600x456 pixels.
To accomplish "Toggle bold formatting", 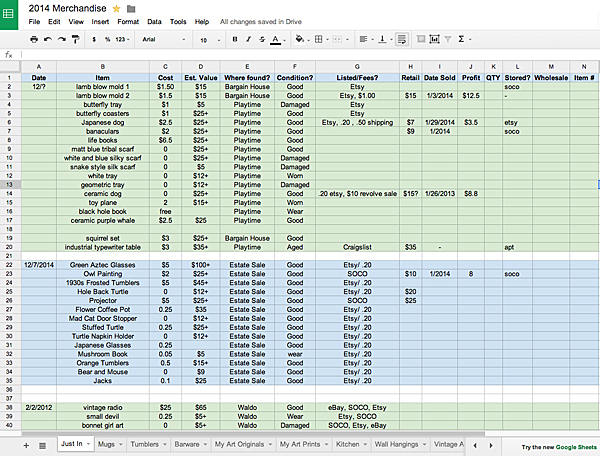I will click(x=235, y=39).
